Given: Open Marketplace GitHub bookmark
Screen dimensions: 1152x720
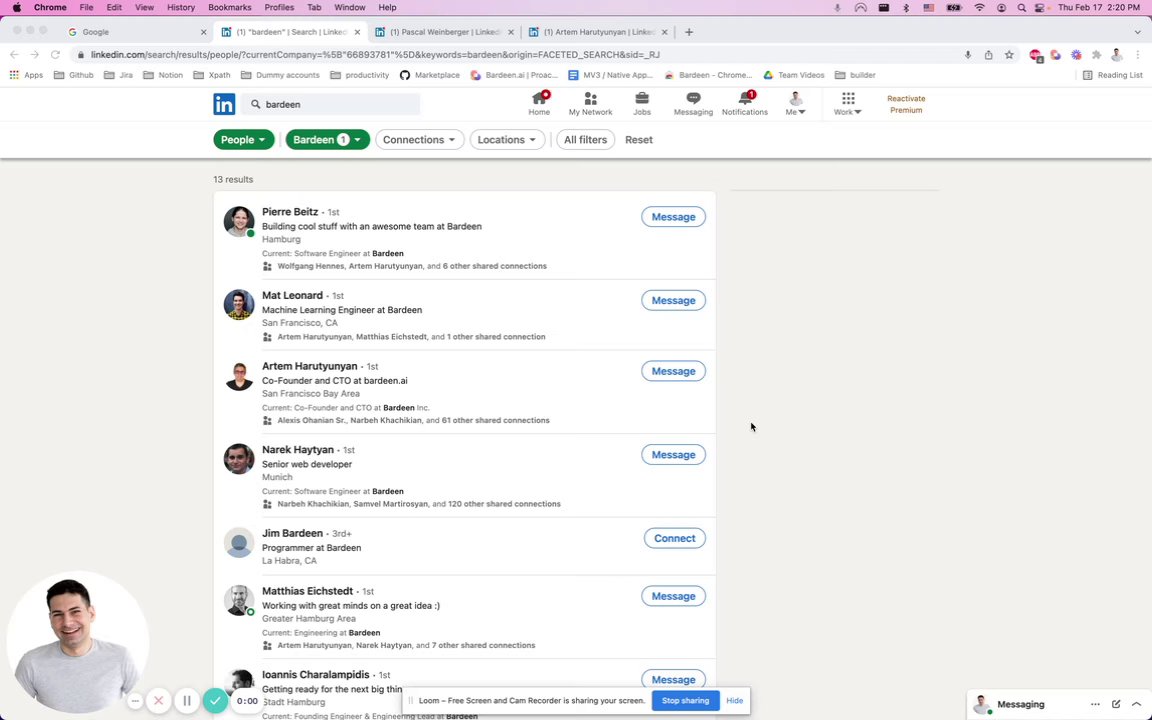Looking at the screenshot, I should click(x=430, y=75).
